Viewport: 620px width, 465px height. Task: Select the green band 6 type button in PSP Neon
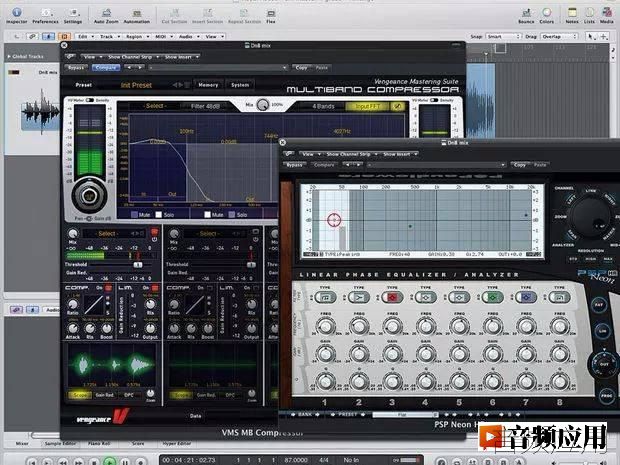492,297
